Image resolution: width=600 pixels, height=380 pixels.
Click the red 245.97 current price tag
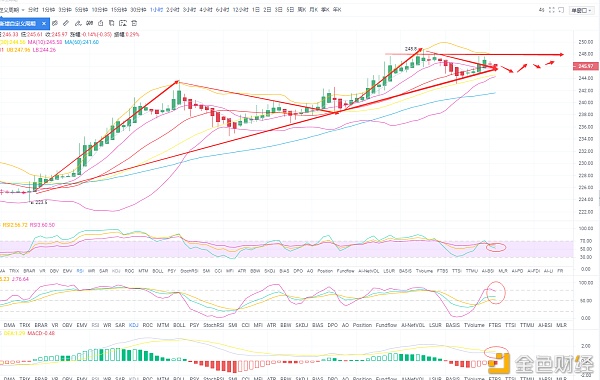click(x=585, y=66)
